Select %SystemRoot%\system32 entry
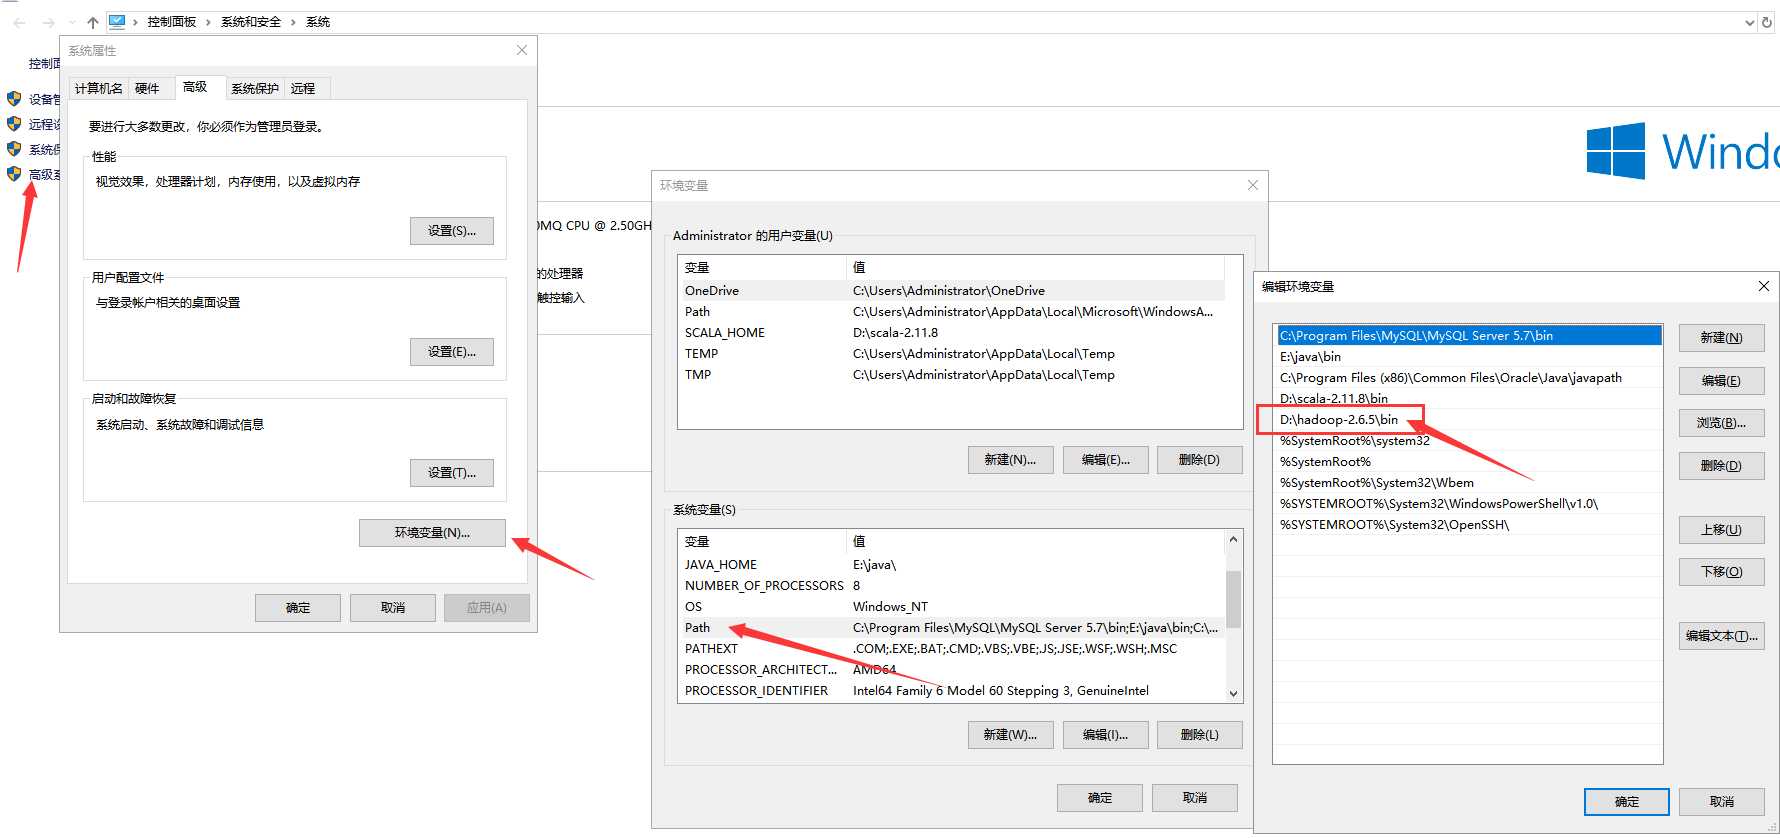This screenshot has width=1780, height=838. [1468, 441]
